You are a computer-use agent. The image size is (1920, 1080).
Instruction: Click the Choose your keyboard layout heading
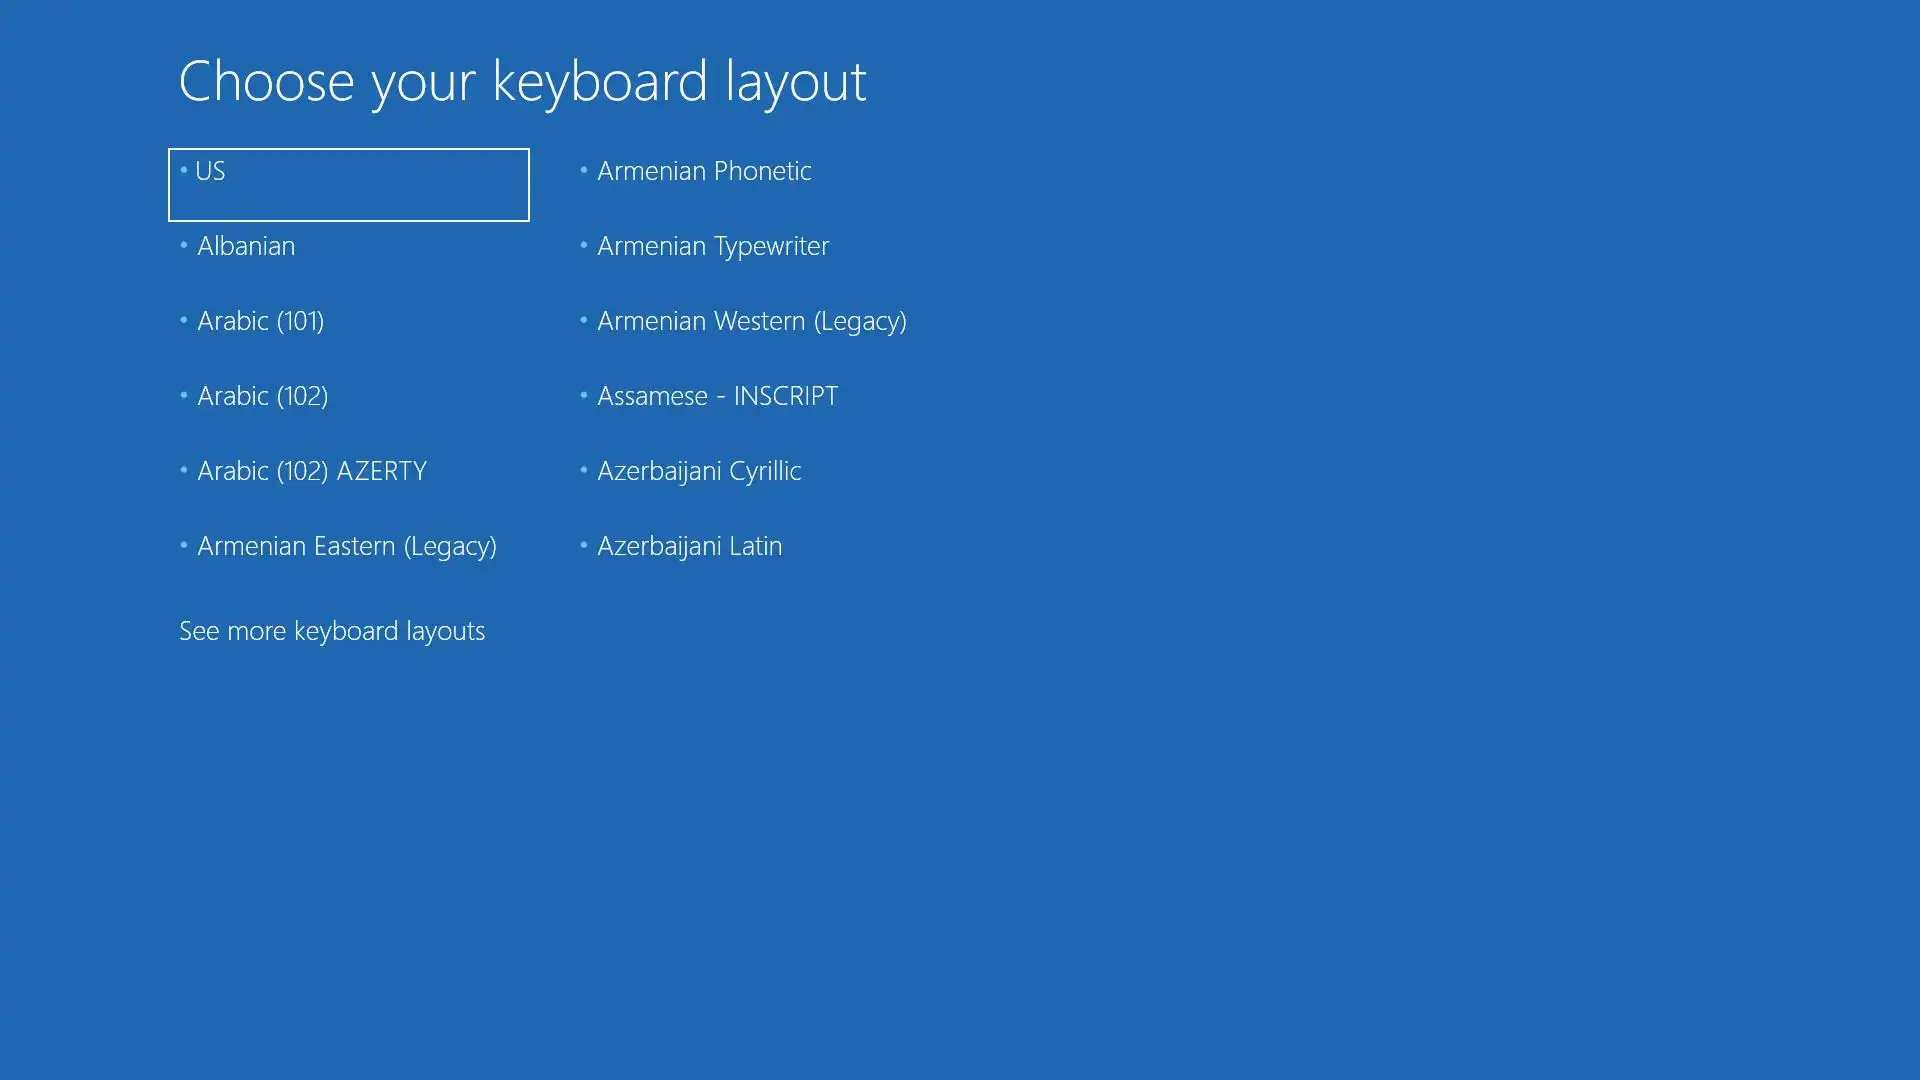click(x=522, y=81)
